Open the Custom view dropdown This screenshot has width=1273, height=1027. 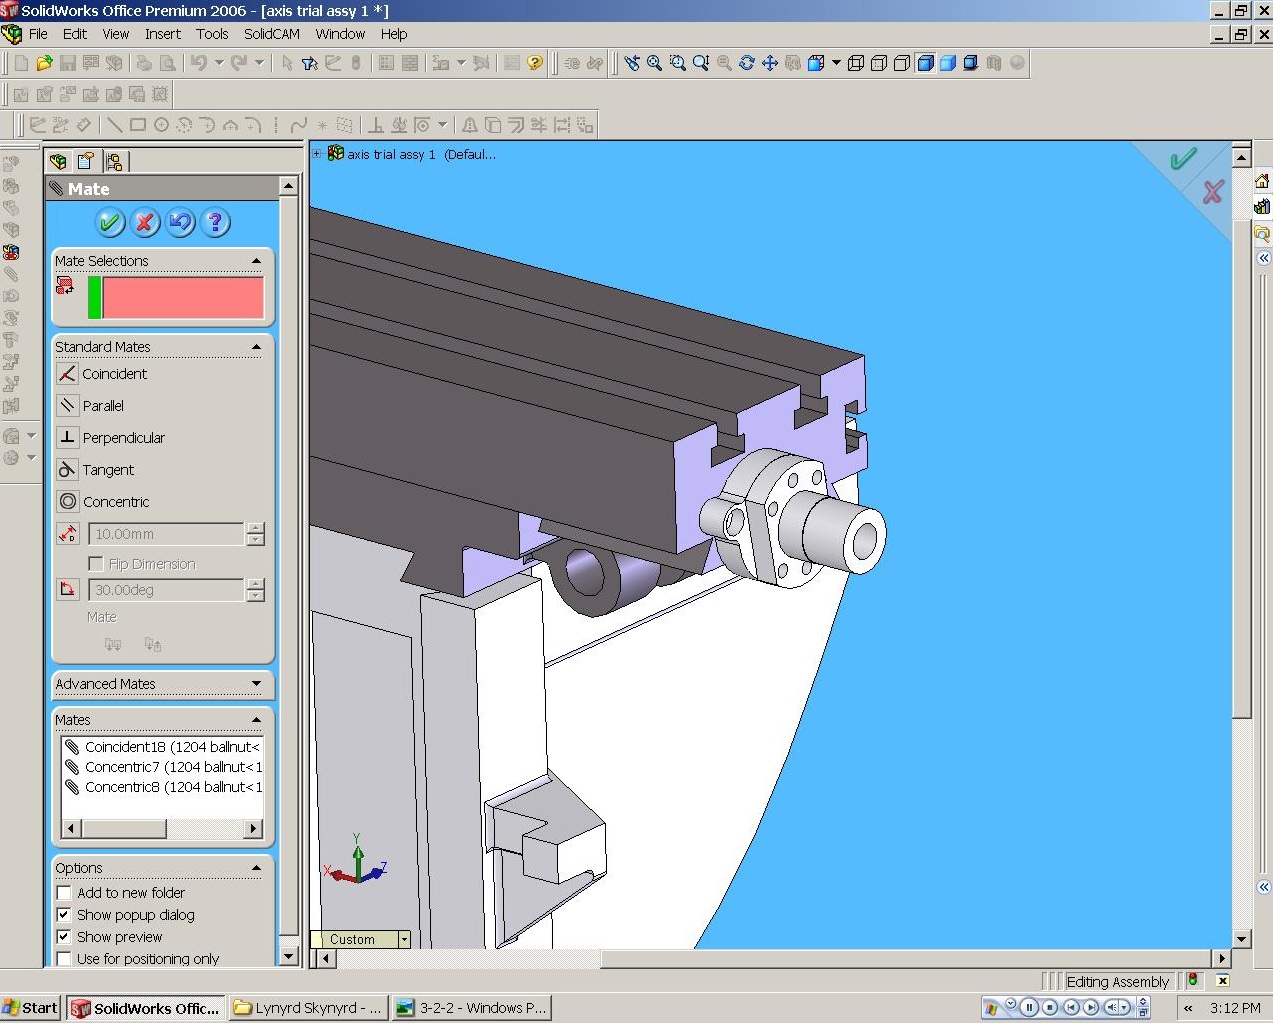pos(404,939)
